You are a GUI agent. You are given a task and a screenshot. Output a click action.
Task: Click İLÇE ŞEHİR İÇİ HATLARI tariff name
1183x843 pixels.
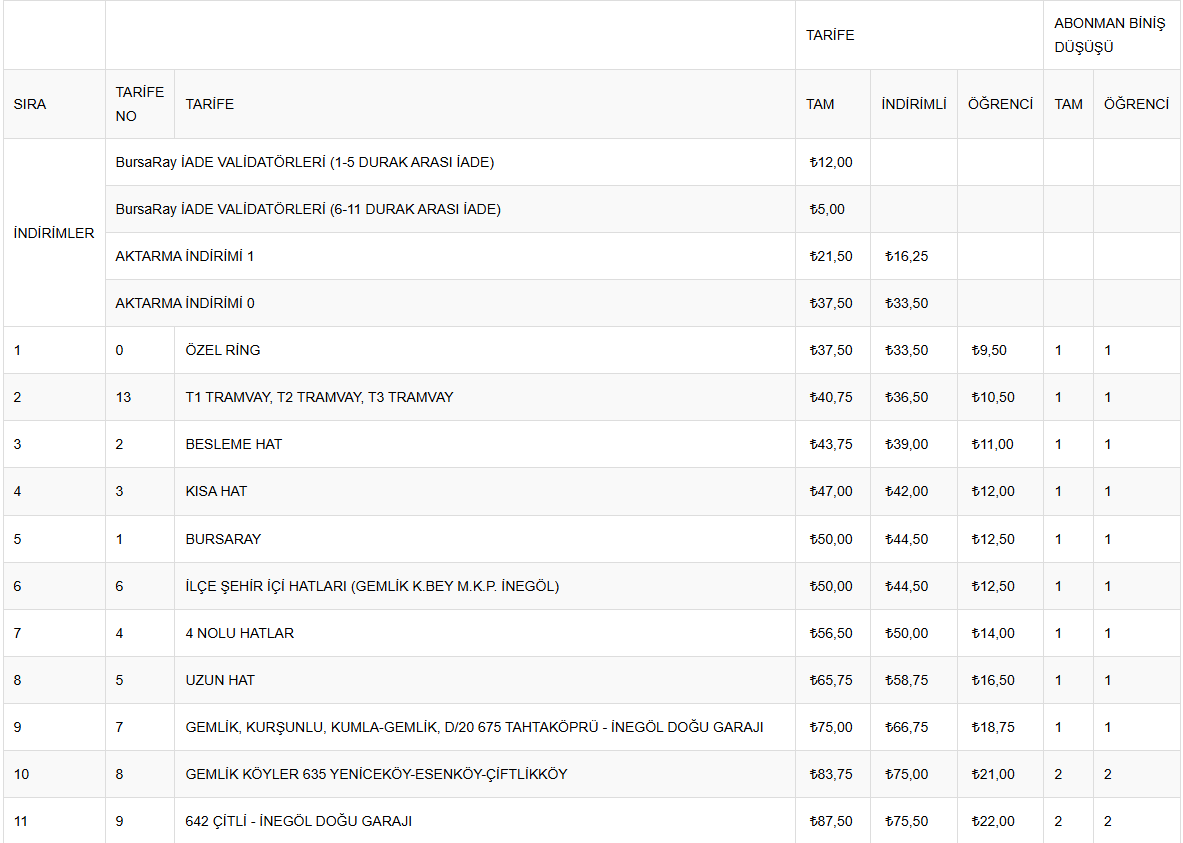tap(372, 586)
